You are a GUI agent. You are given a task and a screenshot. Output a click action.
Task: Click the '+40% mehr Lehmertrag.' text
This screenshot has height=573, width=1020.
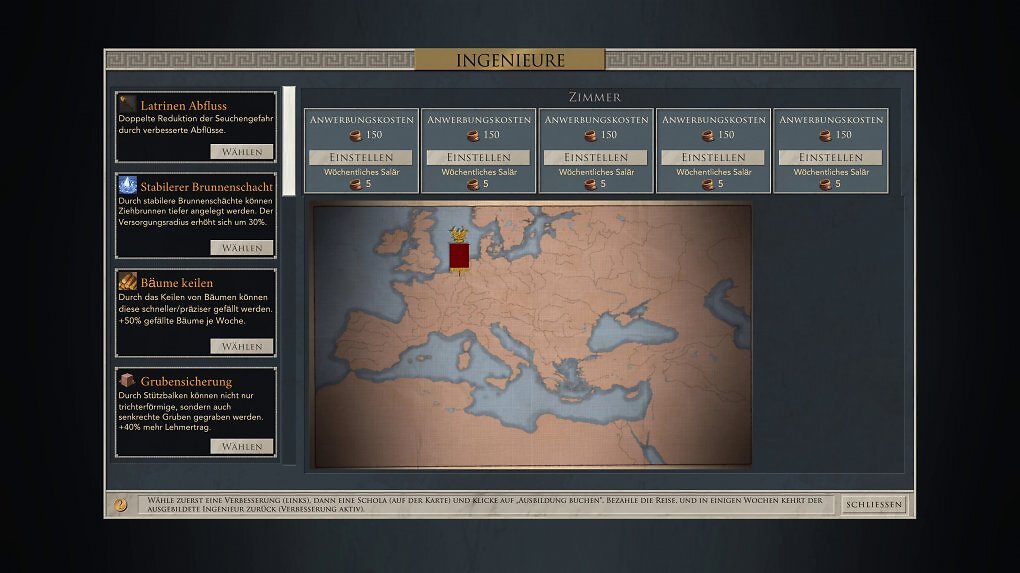click(x=165, y=427)
